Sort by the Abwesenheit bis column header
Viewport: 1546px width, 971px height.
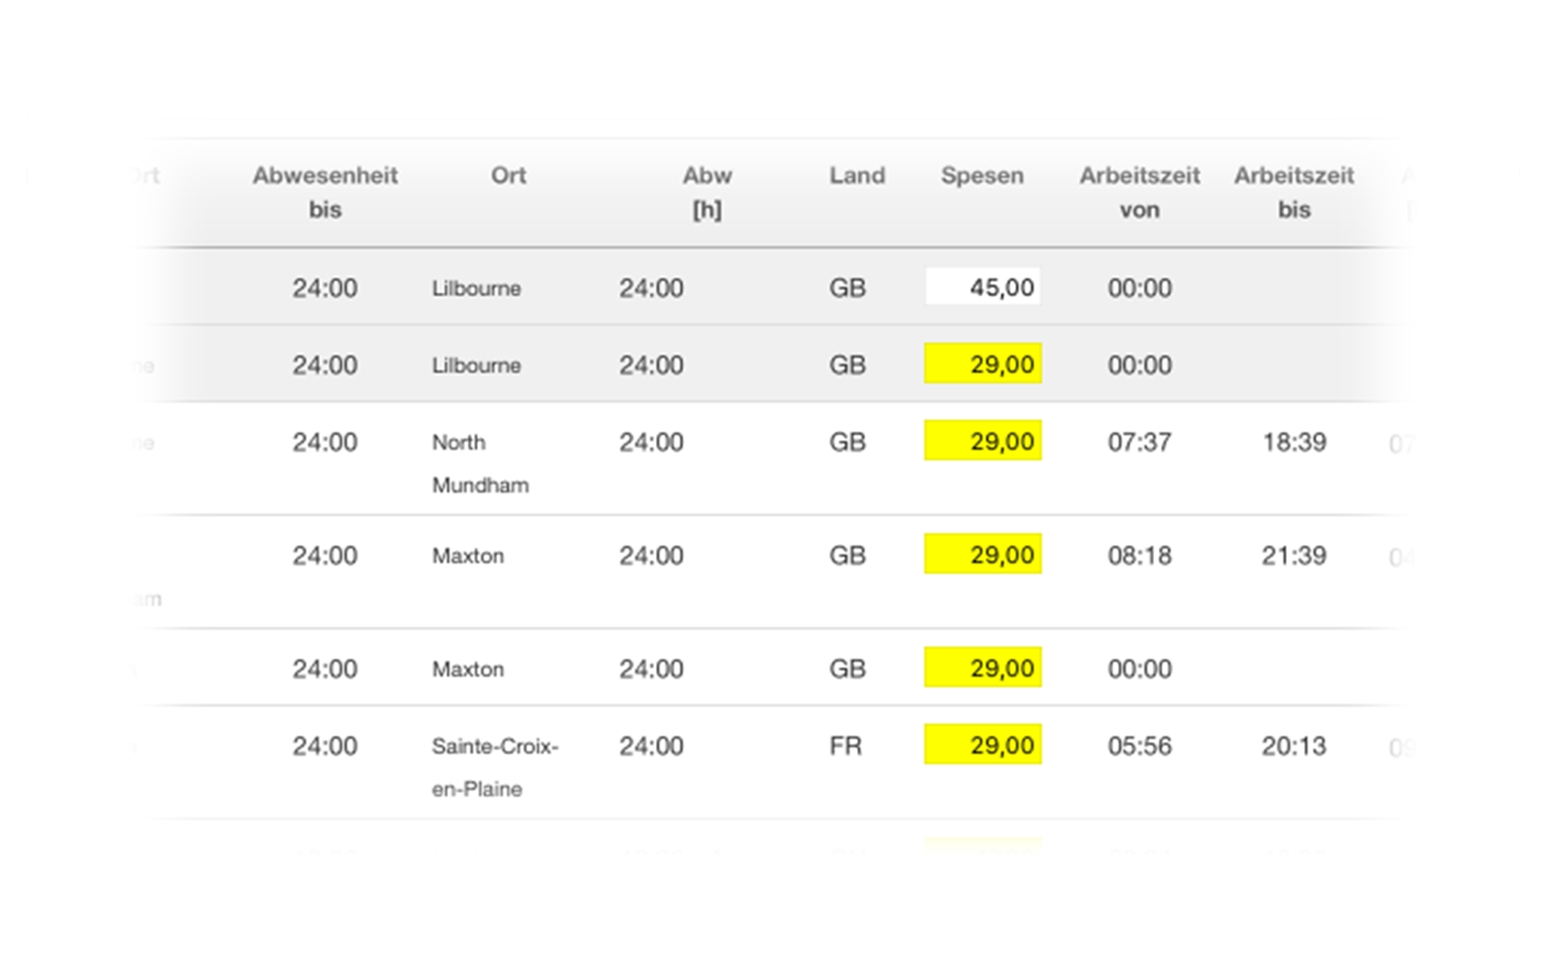[x=325, y=192]
